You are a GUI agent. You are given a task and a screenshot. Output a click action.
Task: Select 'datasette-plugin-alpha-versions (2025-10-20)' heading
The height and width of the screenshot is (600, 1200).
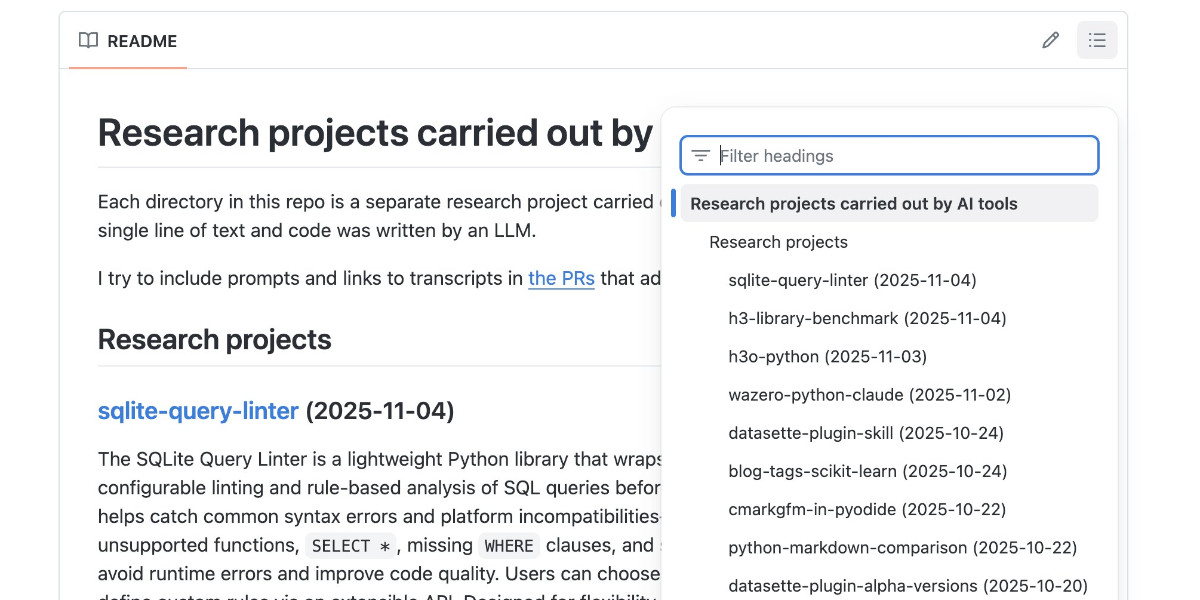pyautogui.click(x=908, y=585)
